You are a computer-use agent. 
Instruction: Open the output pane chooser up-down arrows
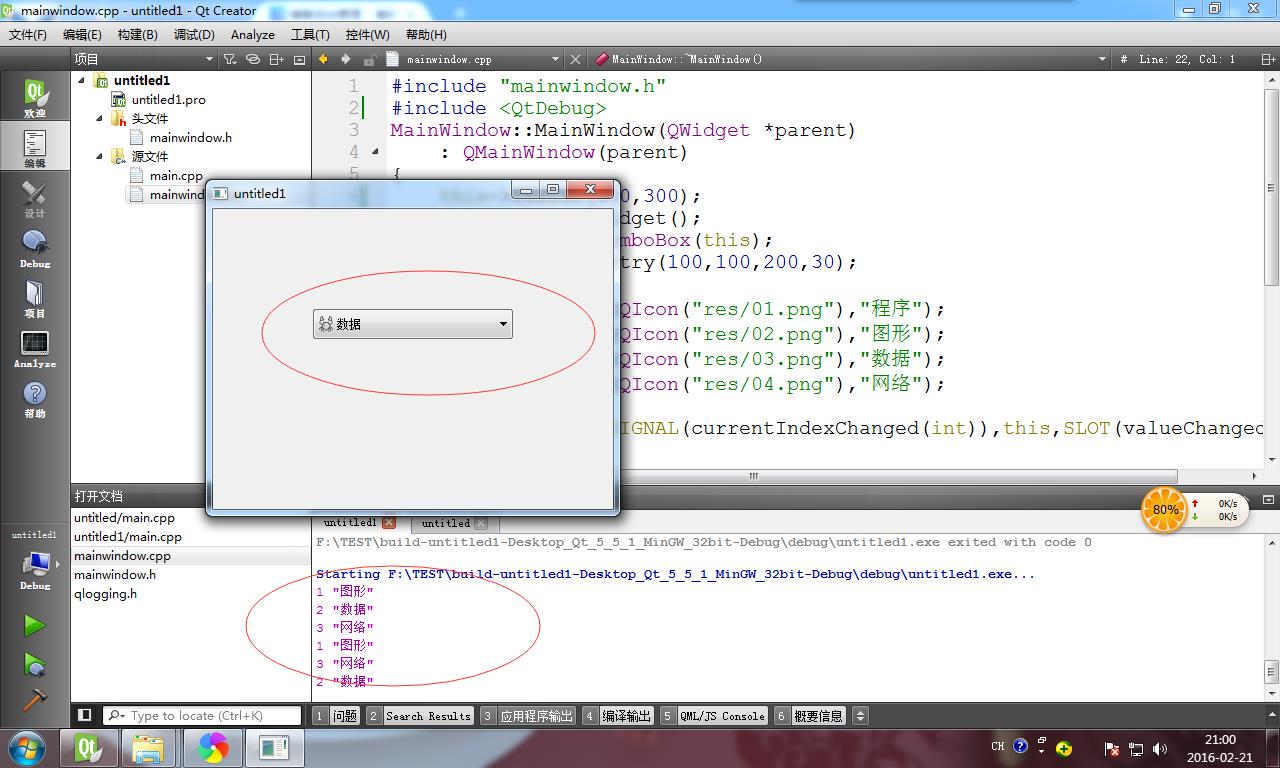pos(860,716)
